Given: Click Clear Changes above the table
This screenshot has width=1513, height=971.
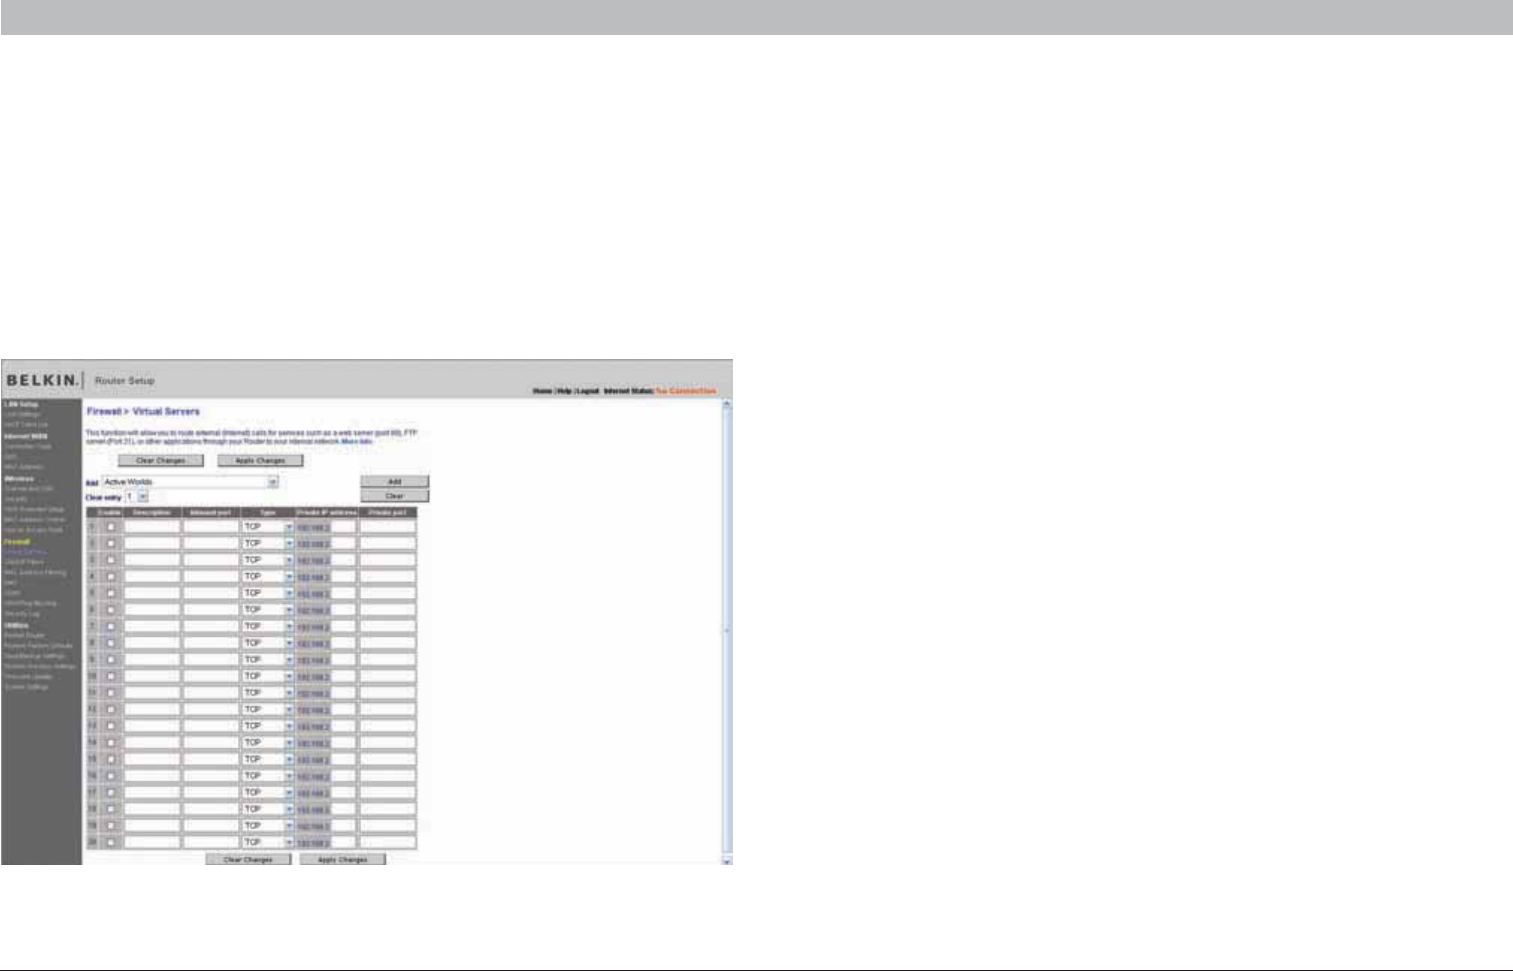Looking at the screenshot, I should pyautogui.click(x=161, y=461).
